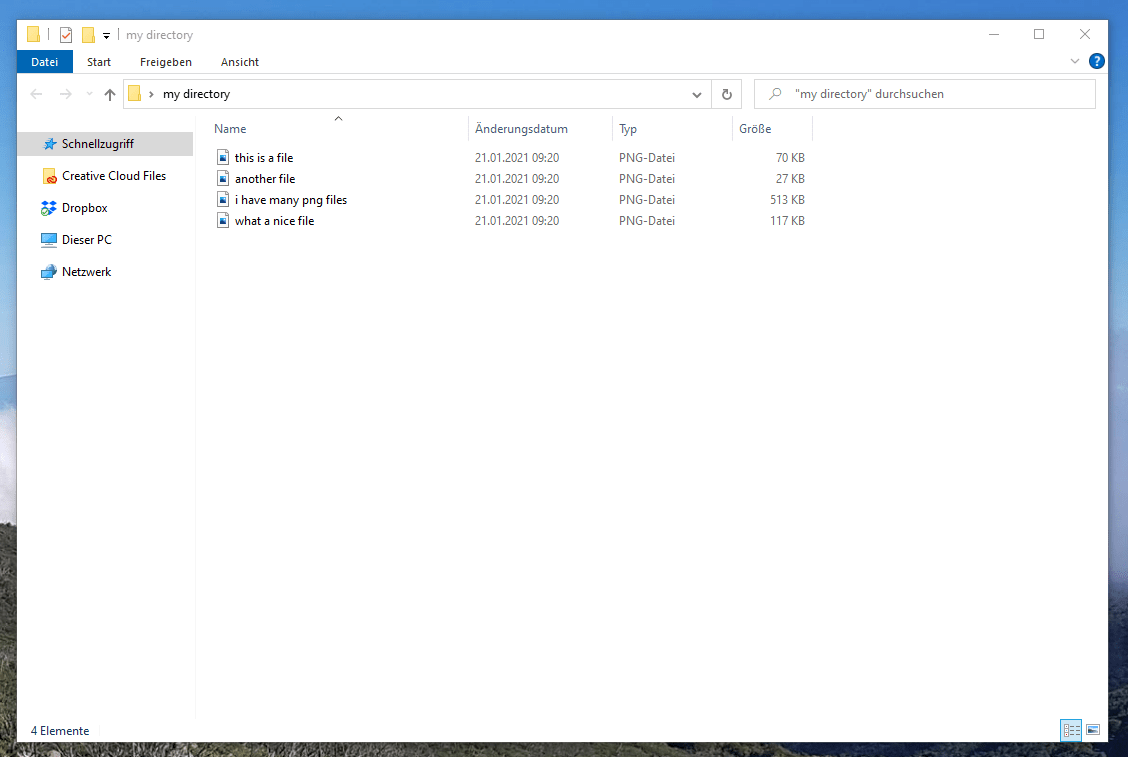Expand the address bar history dropdown
This screenshot has height=757, width=1128.
pos(696,94)
